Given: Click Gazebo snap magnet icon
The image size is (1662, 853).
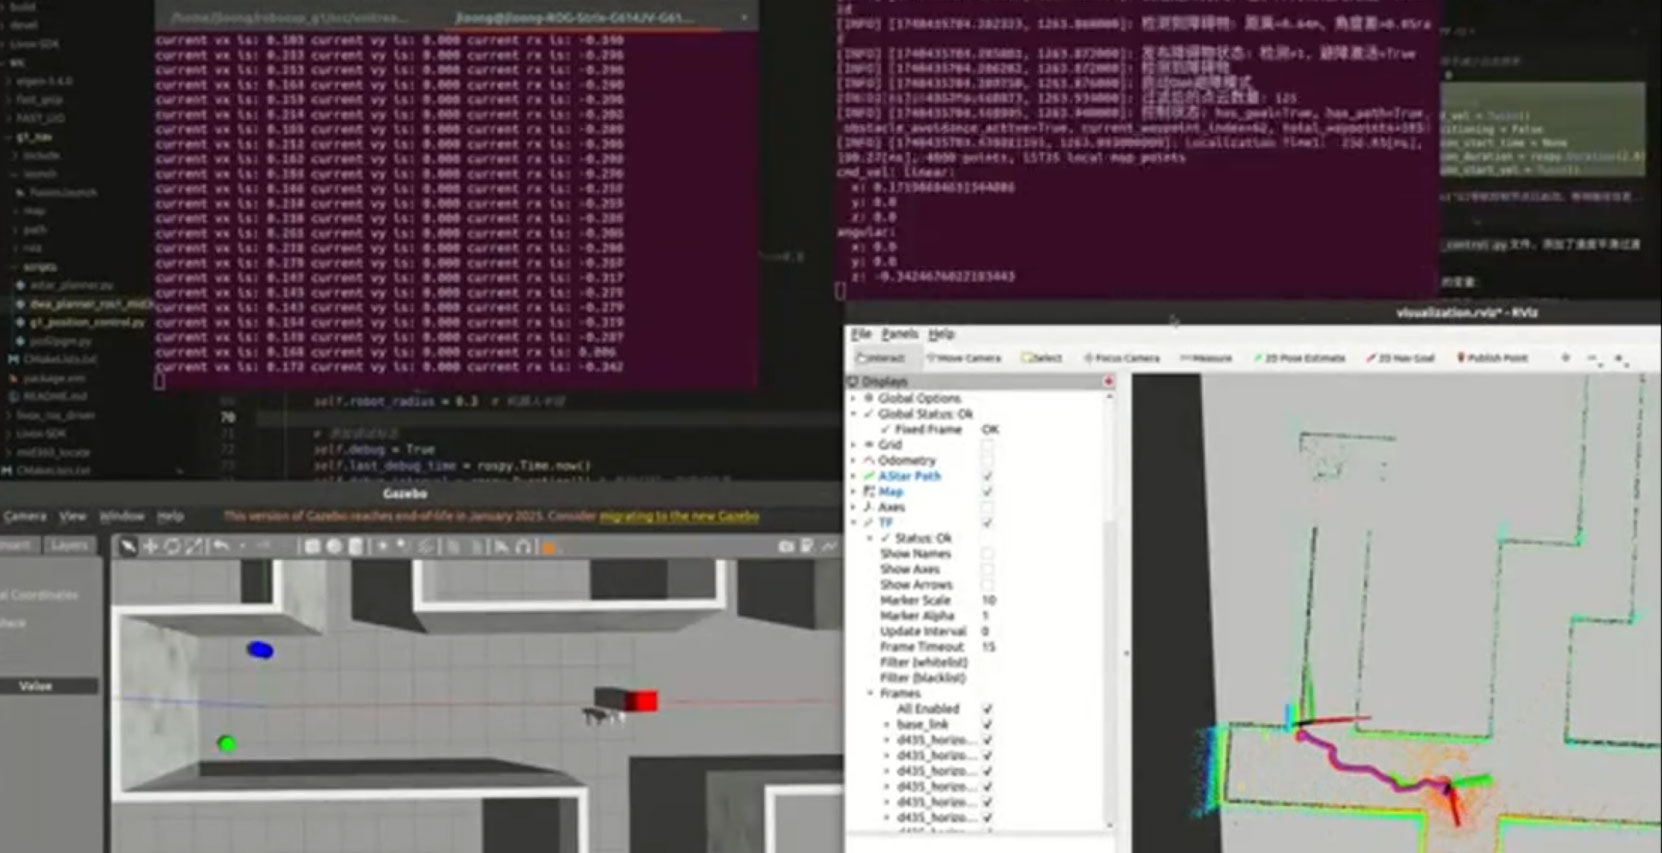Looking at the screenshot, I should tap(524, 546).
